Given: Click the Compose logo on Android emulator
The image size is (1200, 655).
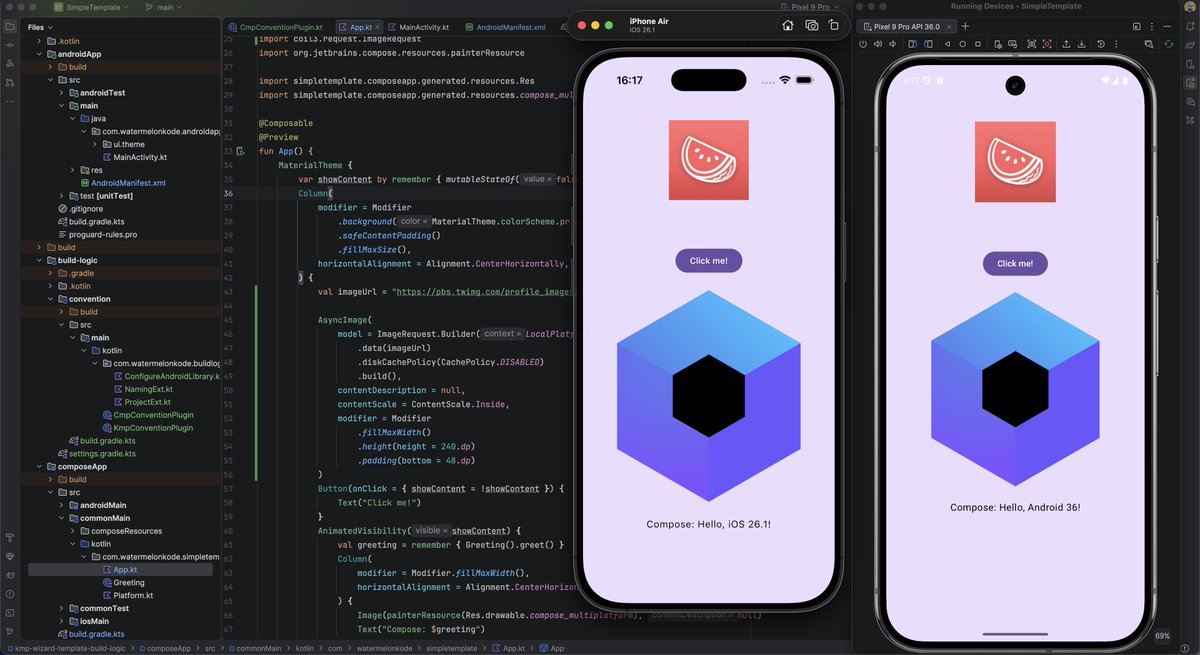Looking at the screenshot, I should (1015, 391).
